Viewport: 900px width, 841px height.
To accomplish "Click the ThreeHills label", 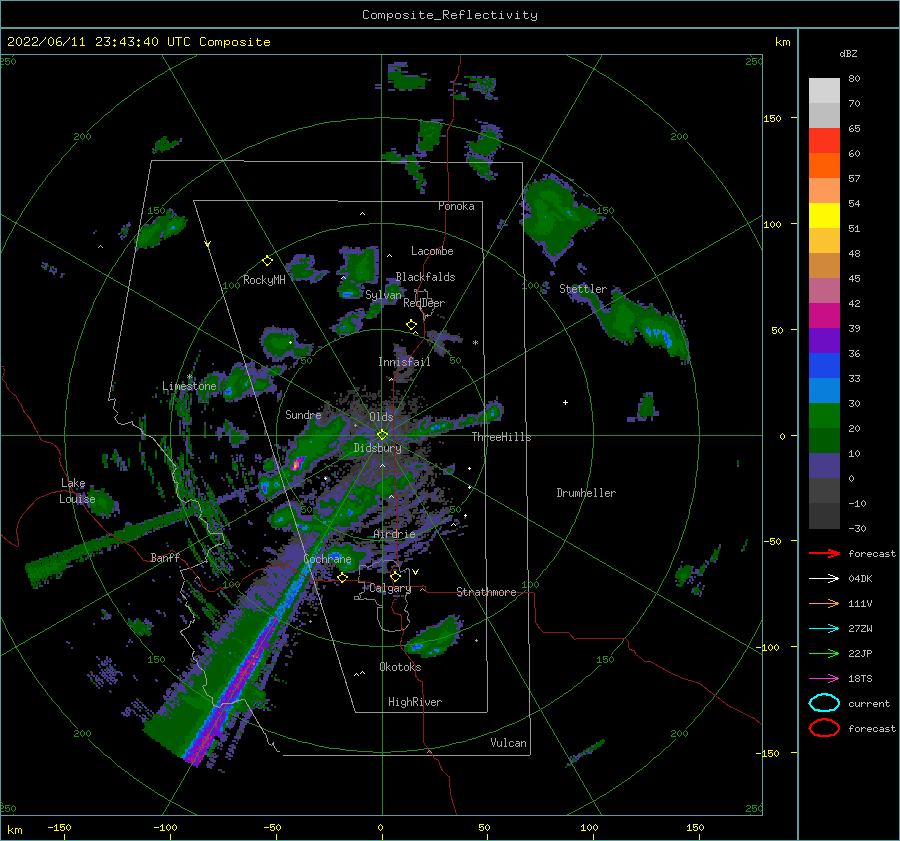I will point(501,437).
